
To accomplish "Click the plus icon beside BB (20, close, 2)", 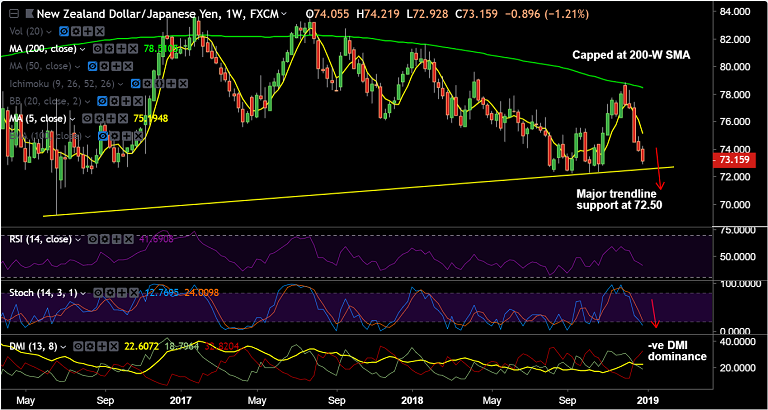I will click(126, 101).
